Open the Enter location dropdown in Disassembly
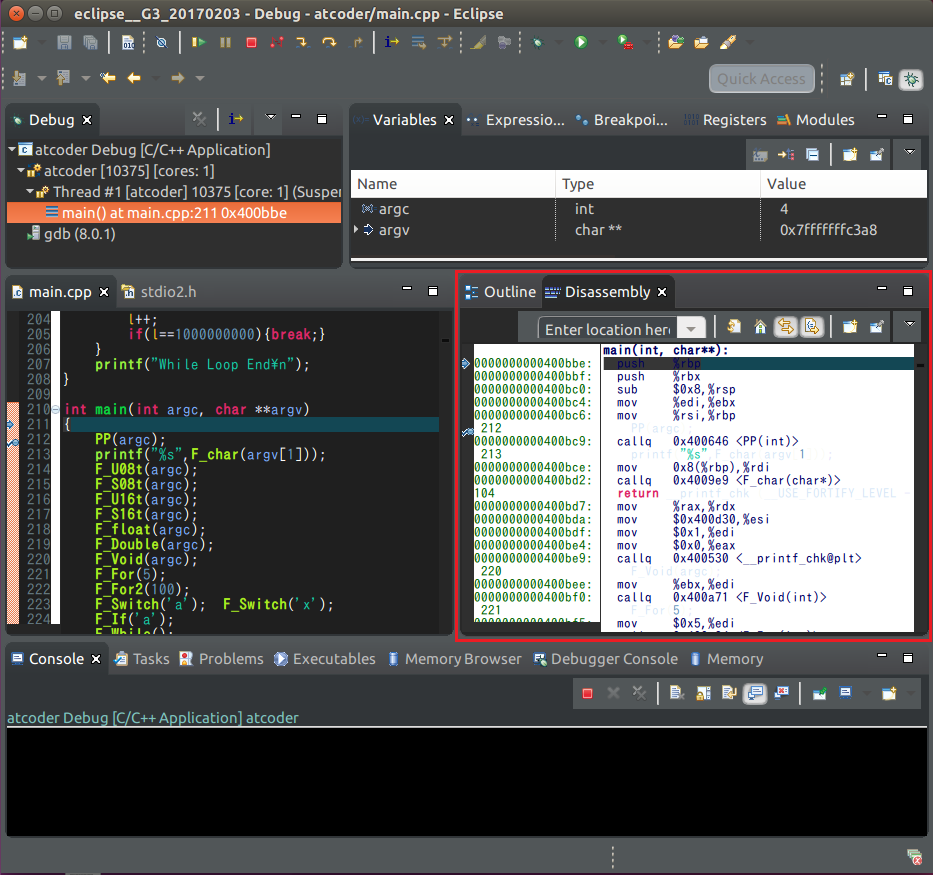The width and height of the screenshot is (933, 875). pos(690,328)
